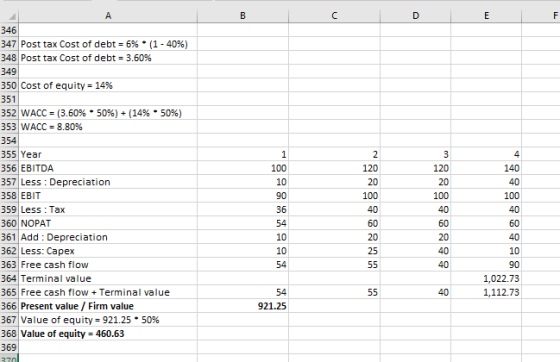The image size is (560, 362).
Task: Click Year 2 free cash flow 55 in row 363
Action: point(334,265)
